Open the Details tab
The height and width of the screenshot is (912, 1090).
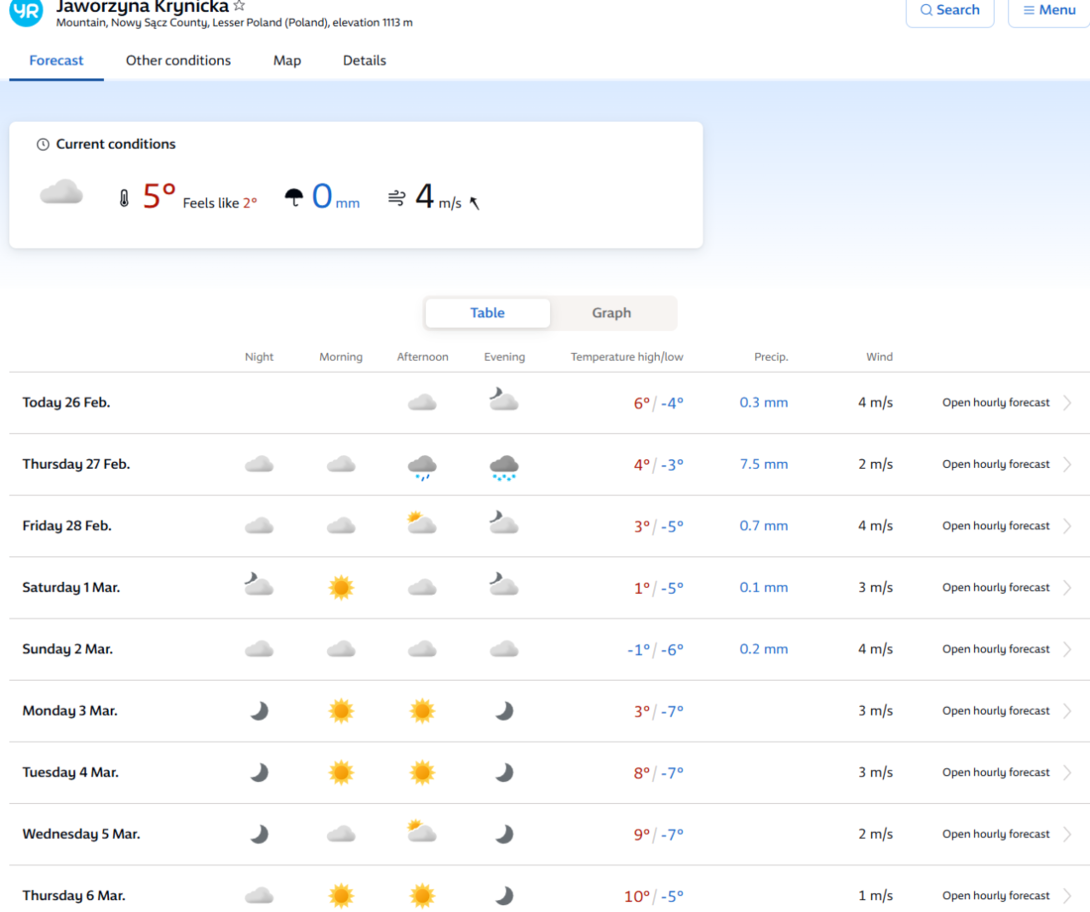click(364, 60)
